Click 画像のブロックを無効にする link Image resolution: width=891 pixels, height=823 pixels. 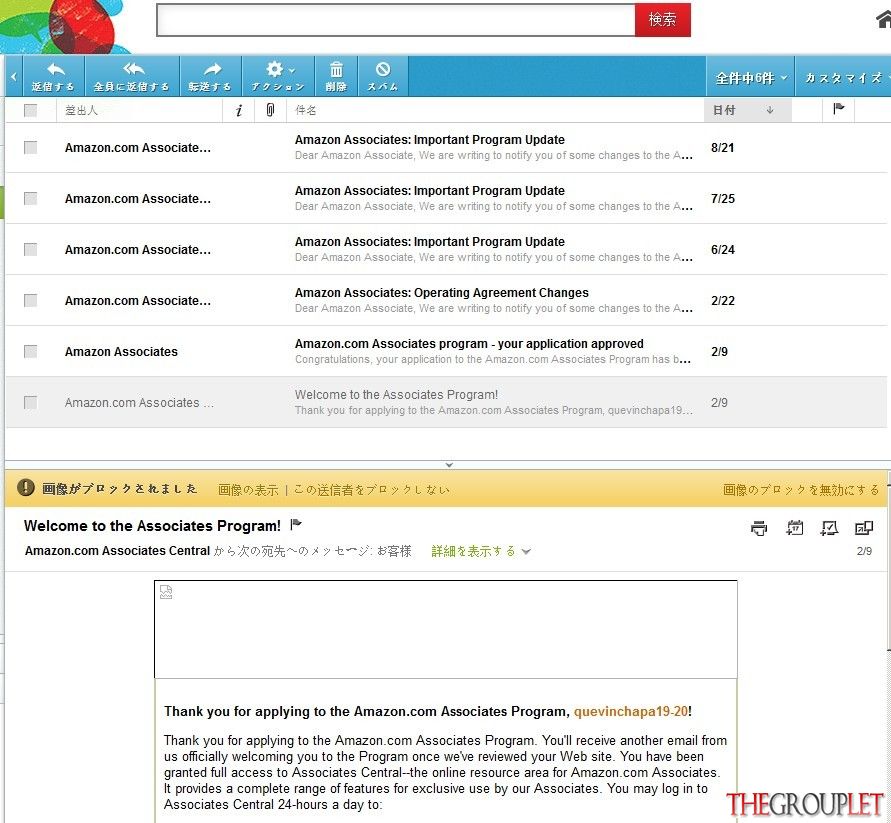pos(801,490)
